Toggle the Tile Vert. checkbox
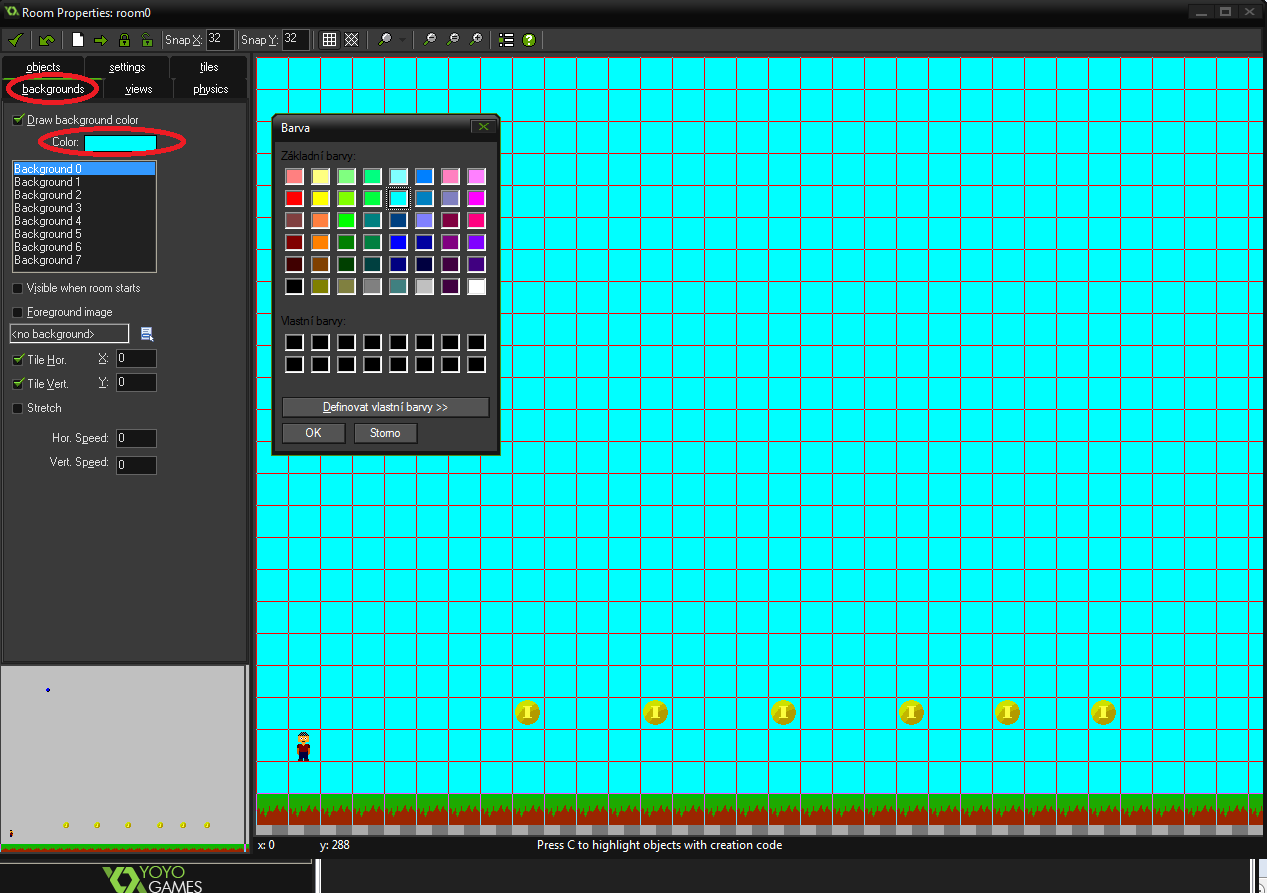 (x=17, y=383)
